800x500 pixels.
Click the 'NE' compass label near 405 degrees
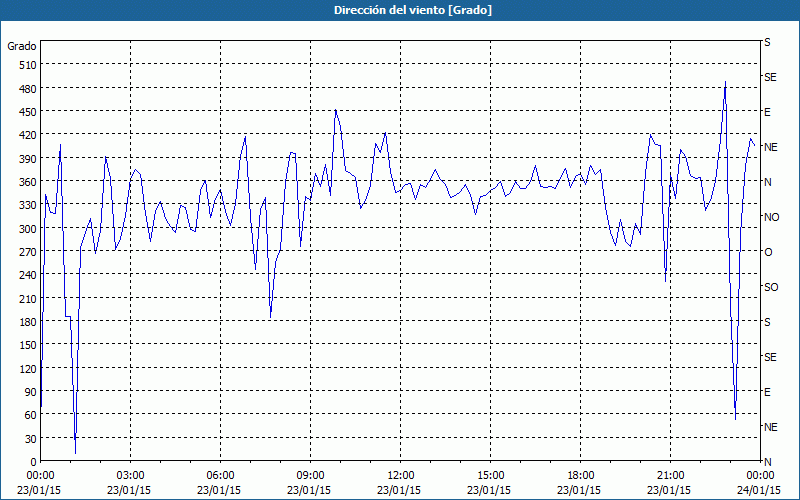click(x=770, y=147)
